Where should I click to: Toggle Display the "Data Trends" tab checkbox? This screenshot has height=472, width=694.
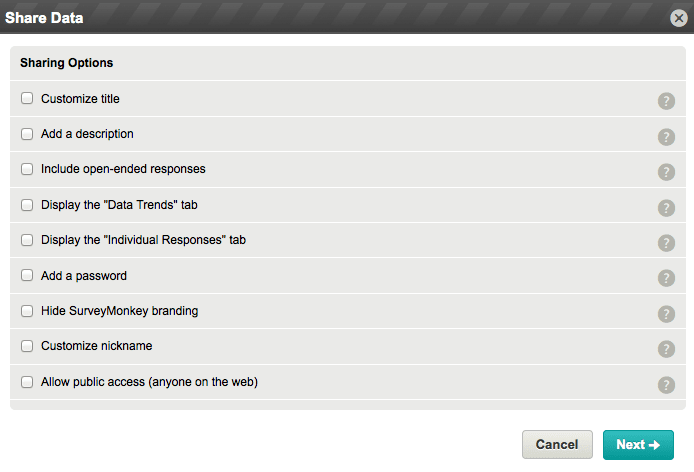[27, 205]
